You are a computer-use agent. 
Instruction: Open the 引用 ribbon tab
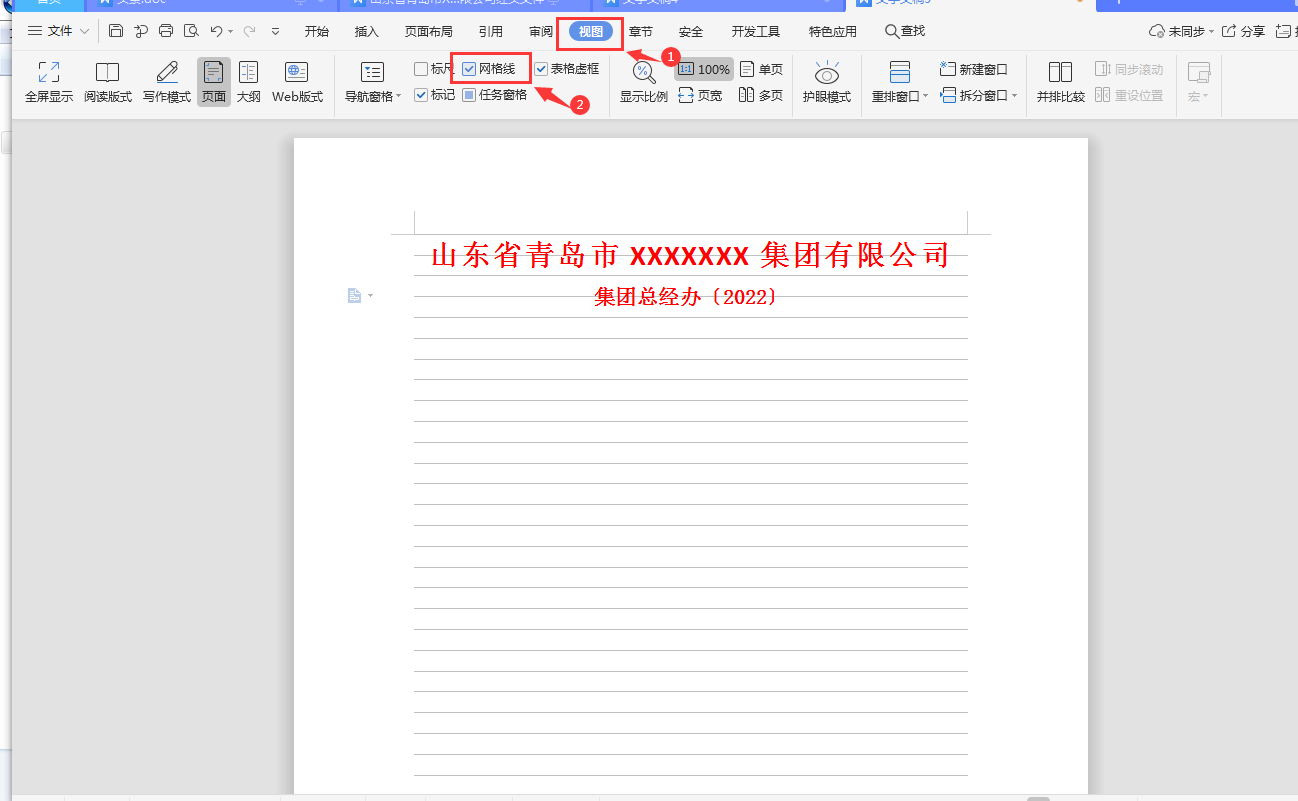coord(490,32)
